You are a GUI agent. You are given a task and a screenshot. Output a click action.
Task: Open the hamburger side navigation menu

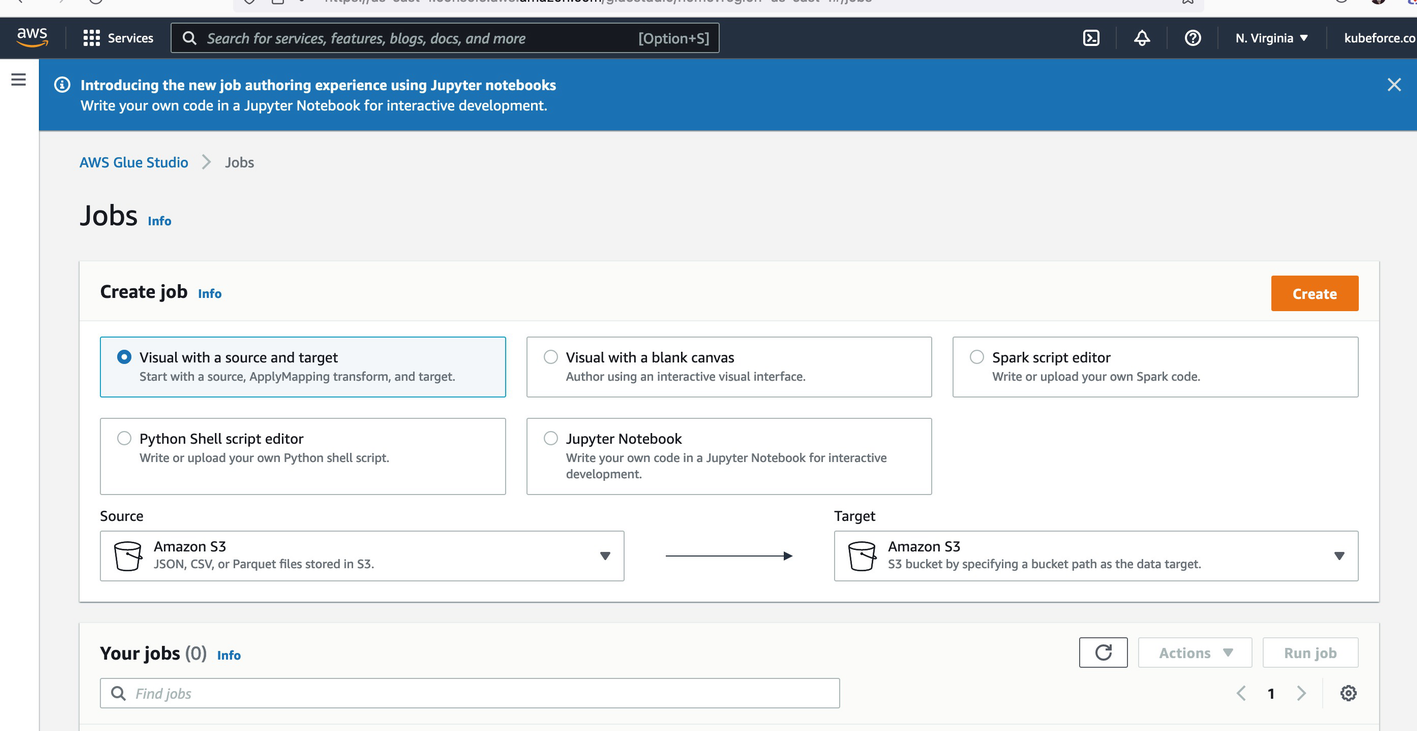[x=18, y=79]
